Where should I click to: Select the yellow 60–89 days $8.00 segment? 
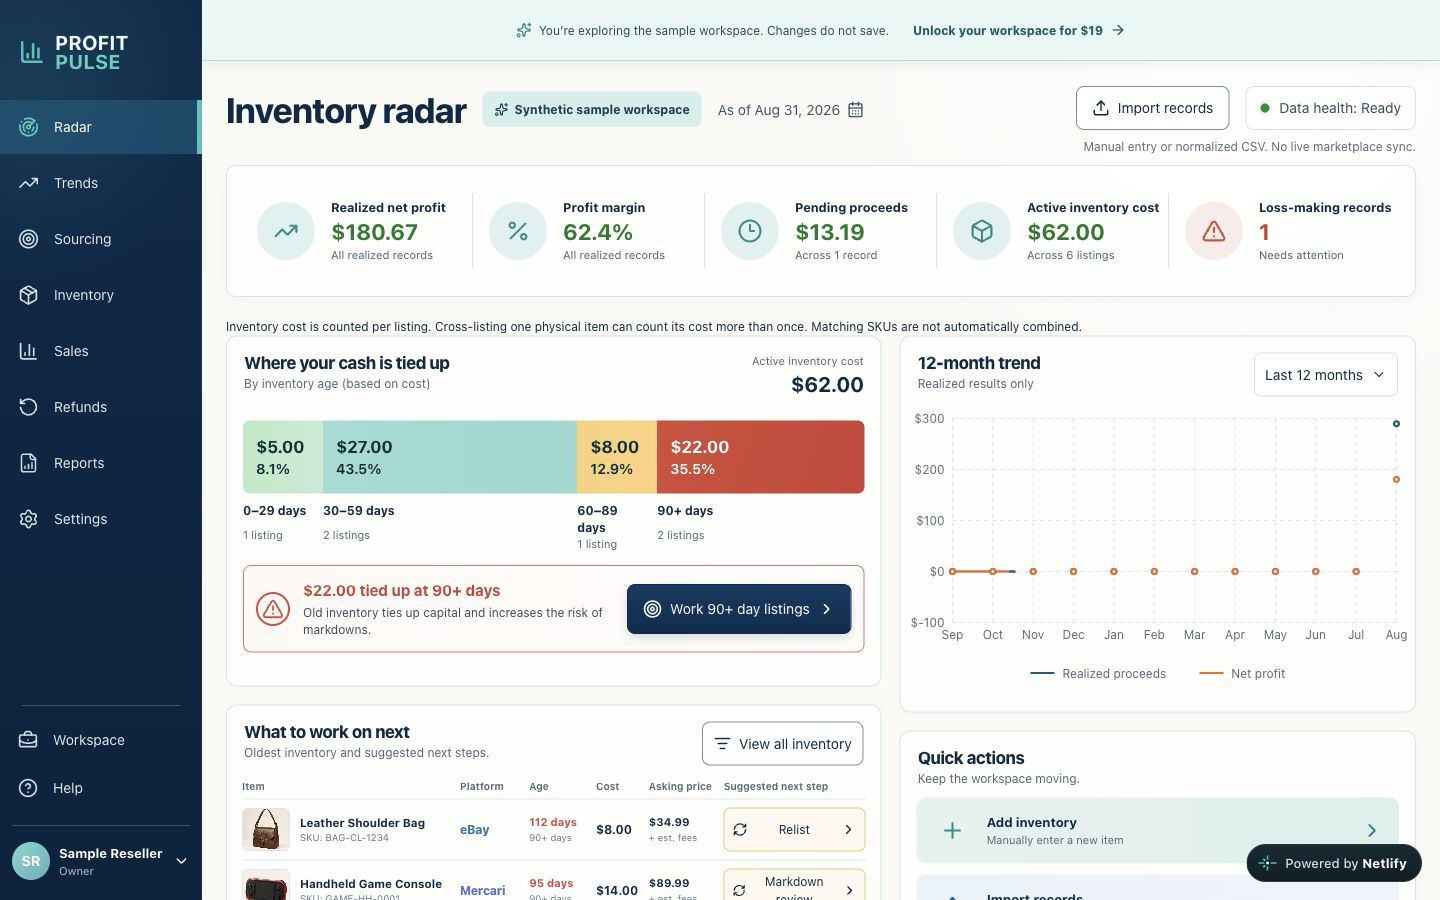click(x=617, y=457)
